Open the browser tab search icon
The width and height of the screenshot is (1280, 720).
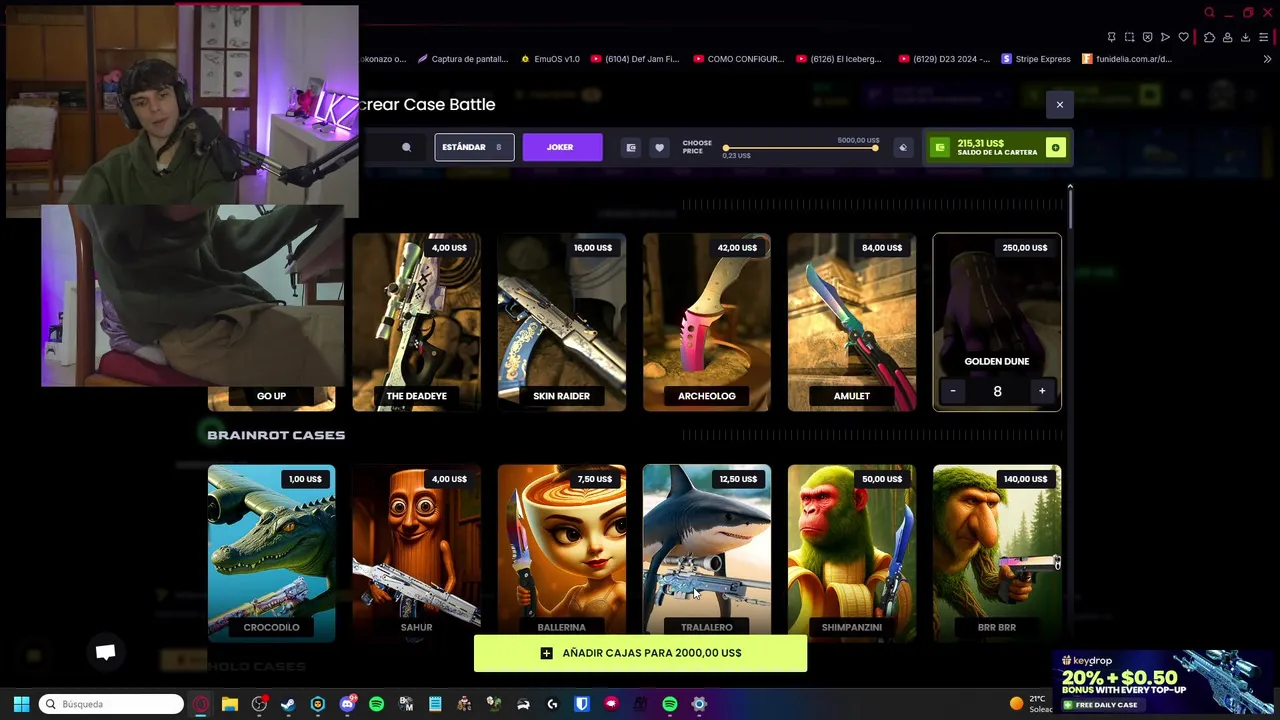1209,13
